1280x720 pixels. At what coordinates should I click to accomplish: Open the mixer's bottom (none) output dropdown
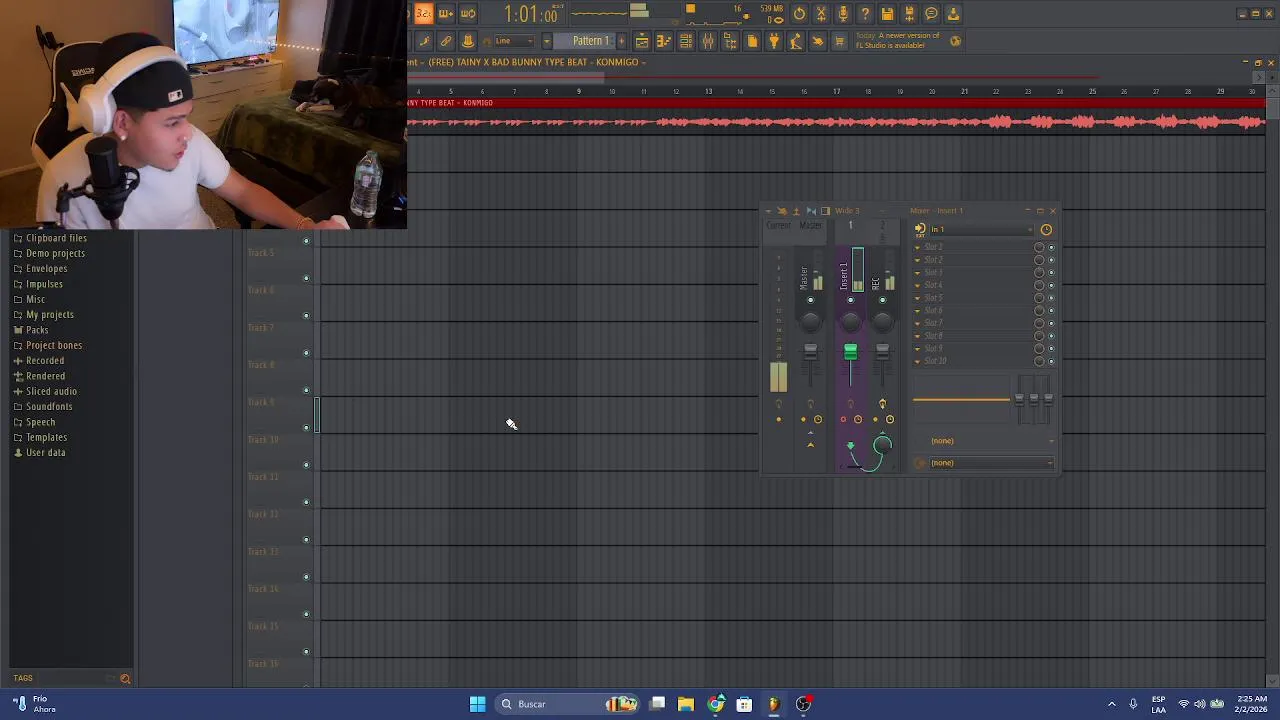[991, 463]
